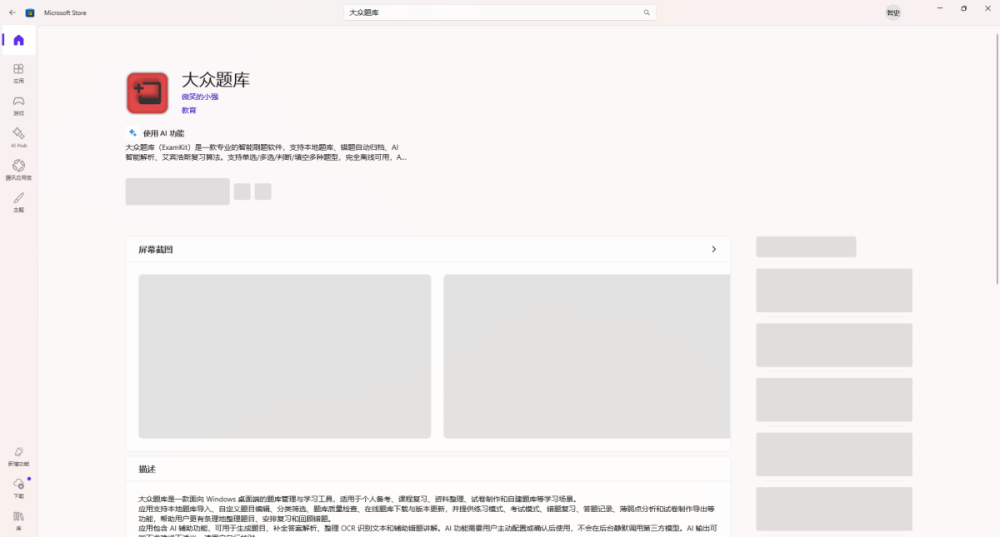The image size is (1000, 537).
Task: Click the search magnifier icon
Action: [x=646, y=12]
